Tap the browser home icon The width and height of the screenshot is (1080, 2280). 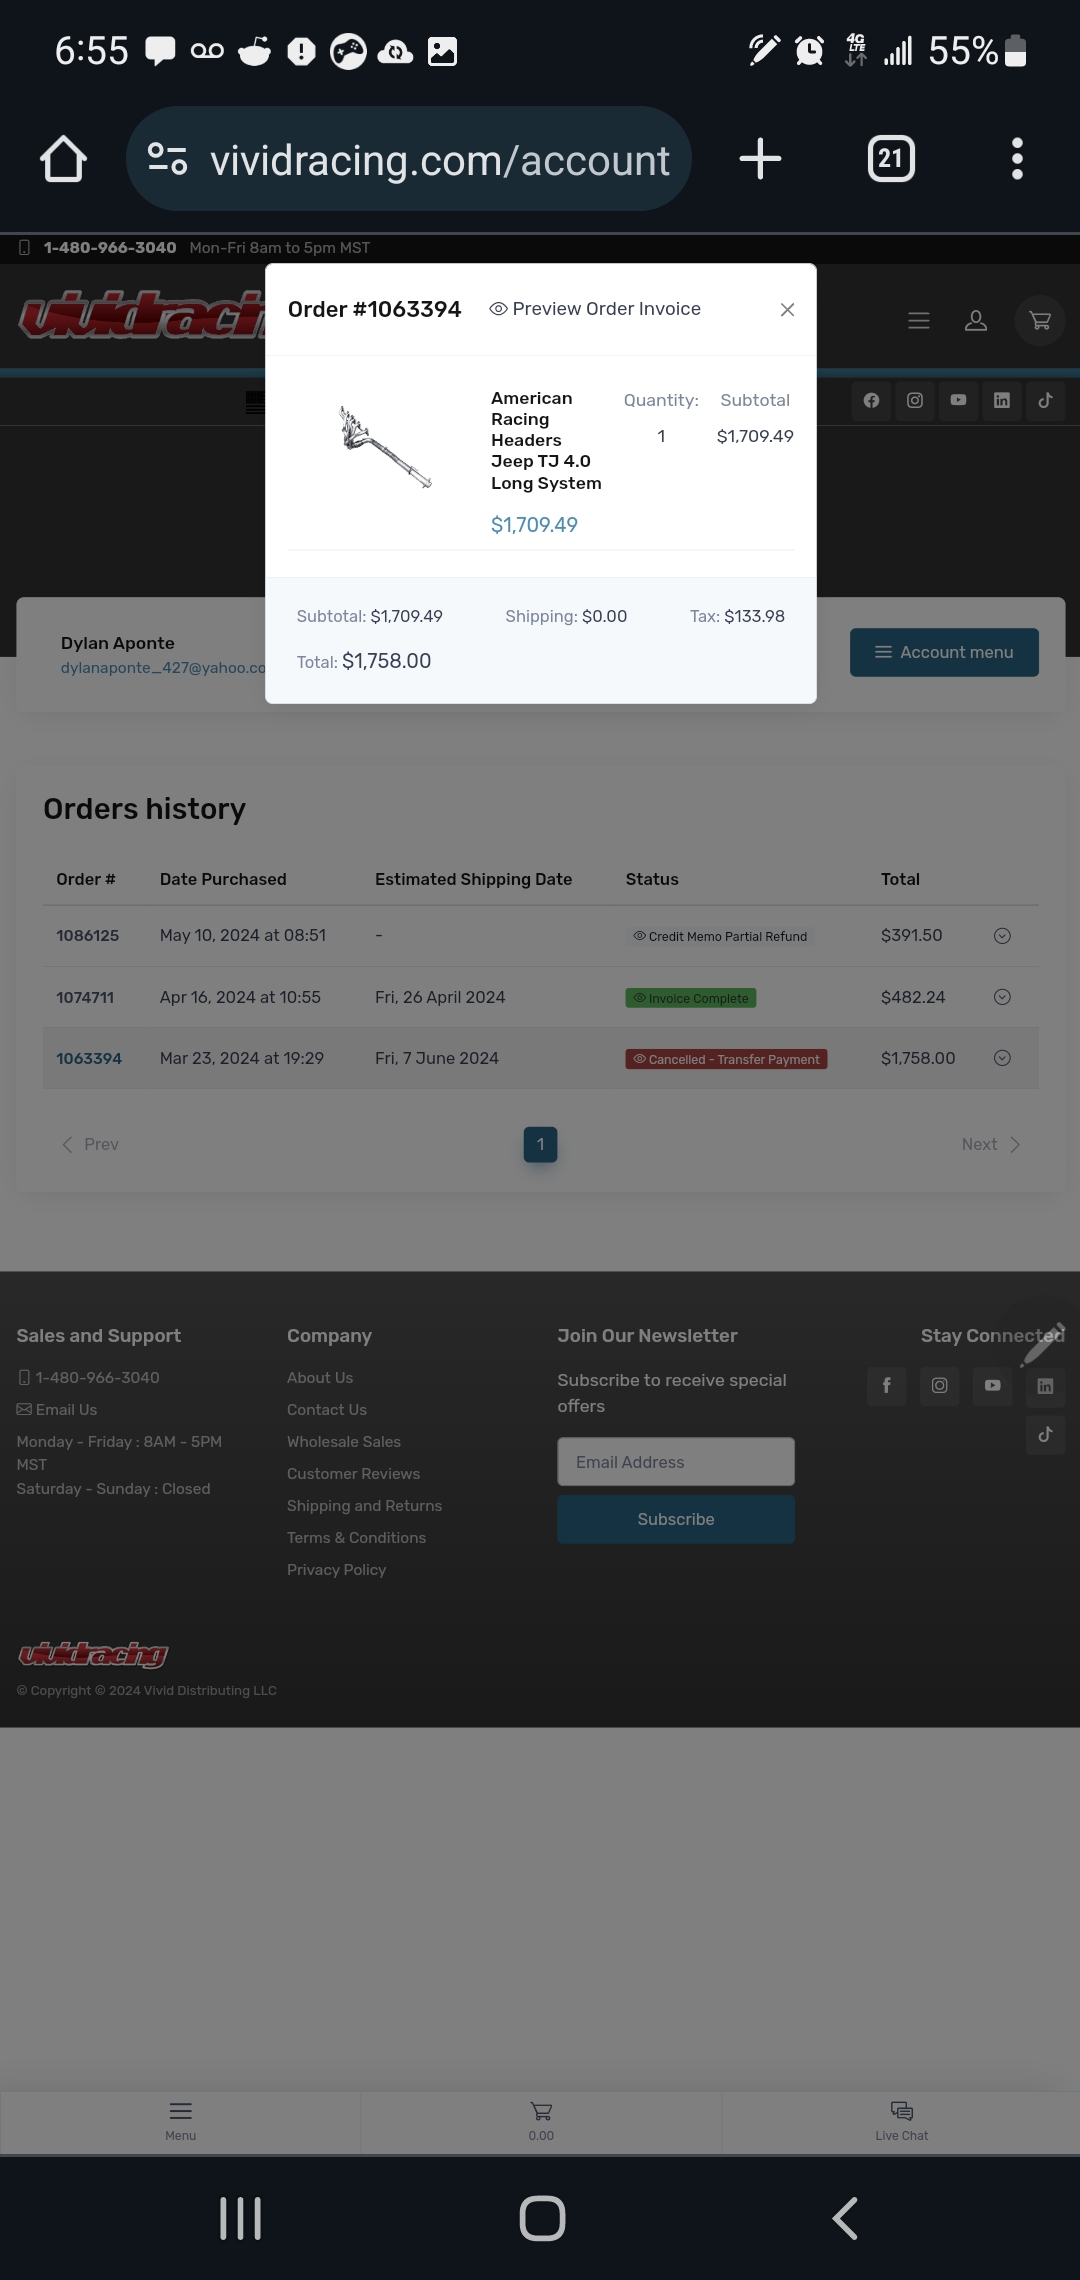point(63,159)
